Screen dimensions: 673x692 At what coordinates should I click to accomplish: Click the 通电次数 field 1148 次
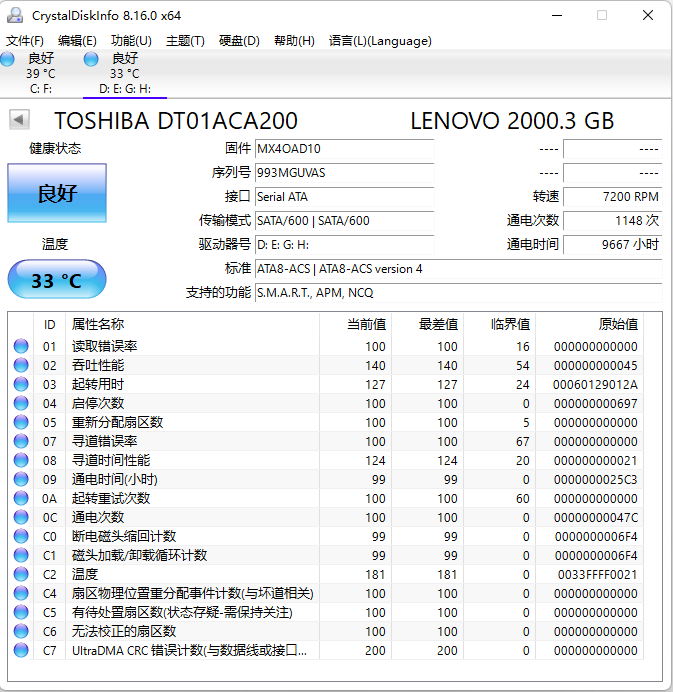click(x=613, y=220)
